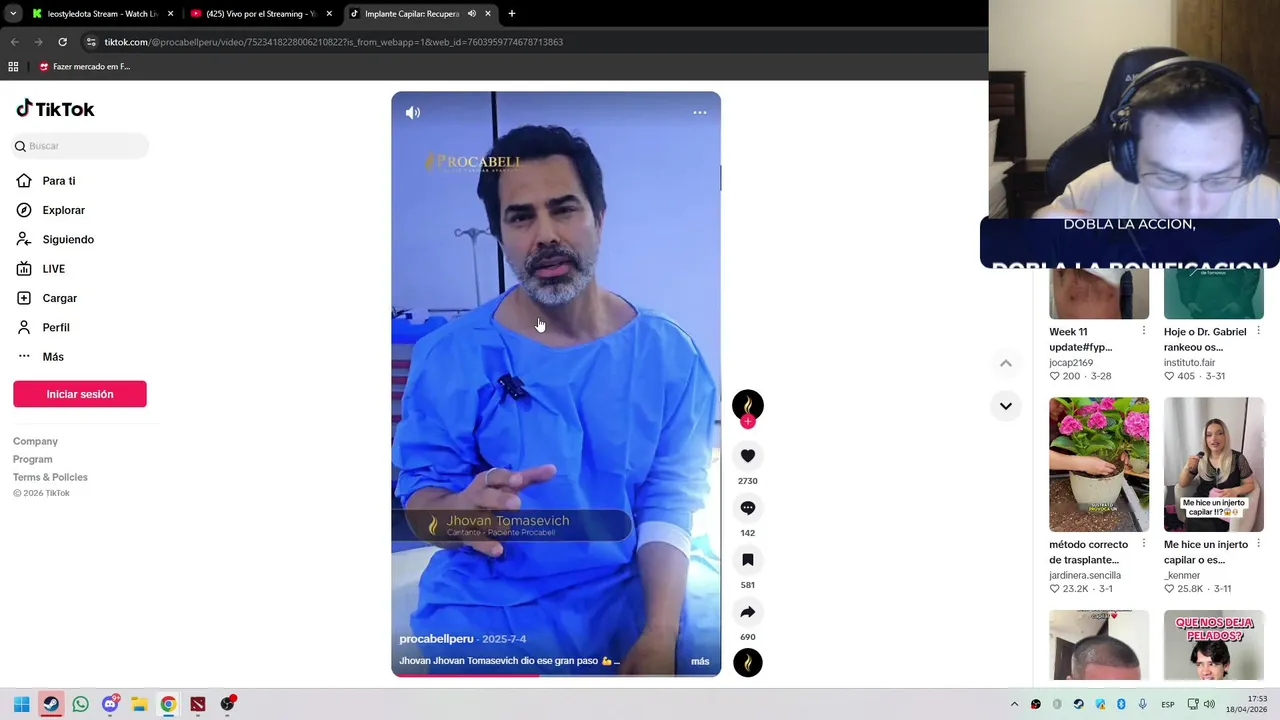Focus the Buscar search field
This screenshot has height=720, width=1280.
click(80, 146)
